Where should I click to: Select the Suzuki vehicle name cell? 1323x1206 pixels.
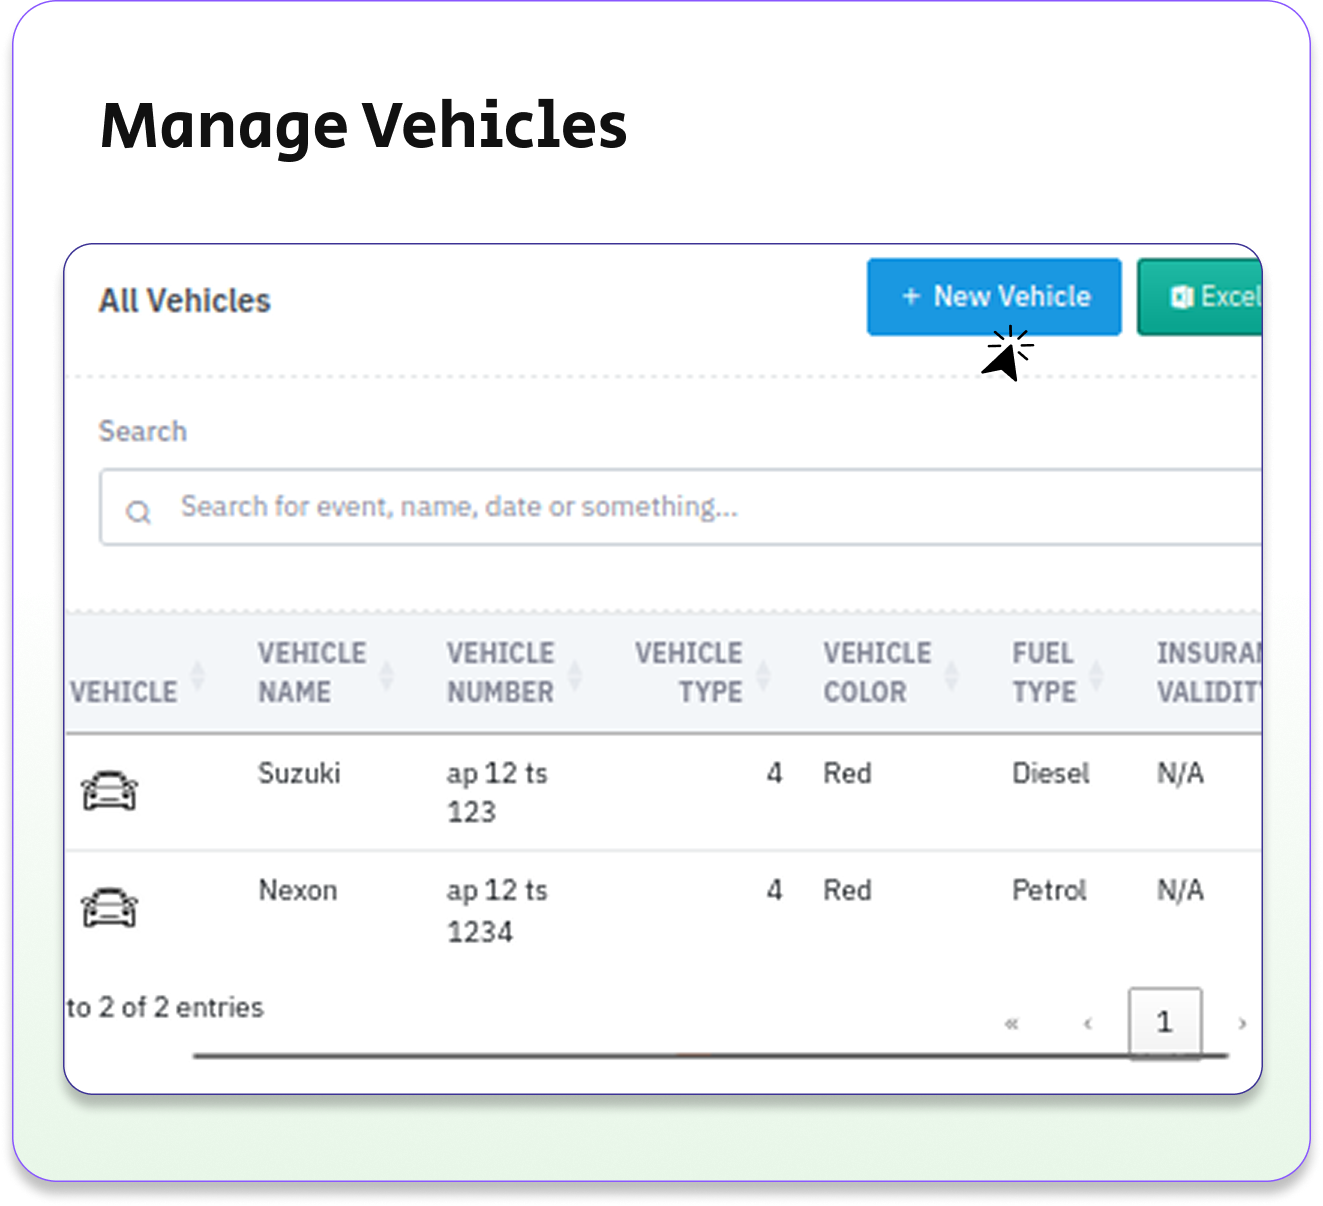click(299, 773)
